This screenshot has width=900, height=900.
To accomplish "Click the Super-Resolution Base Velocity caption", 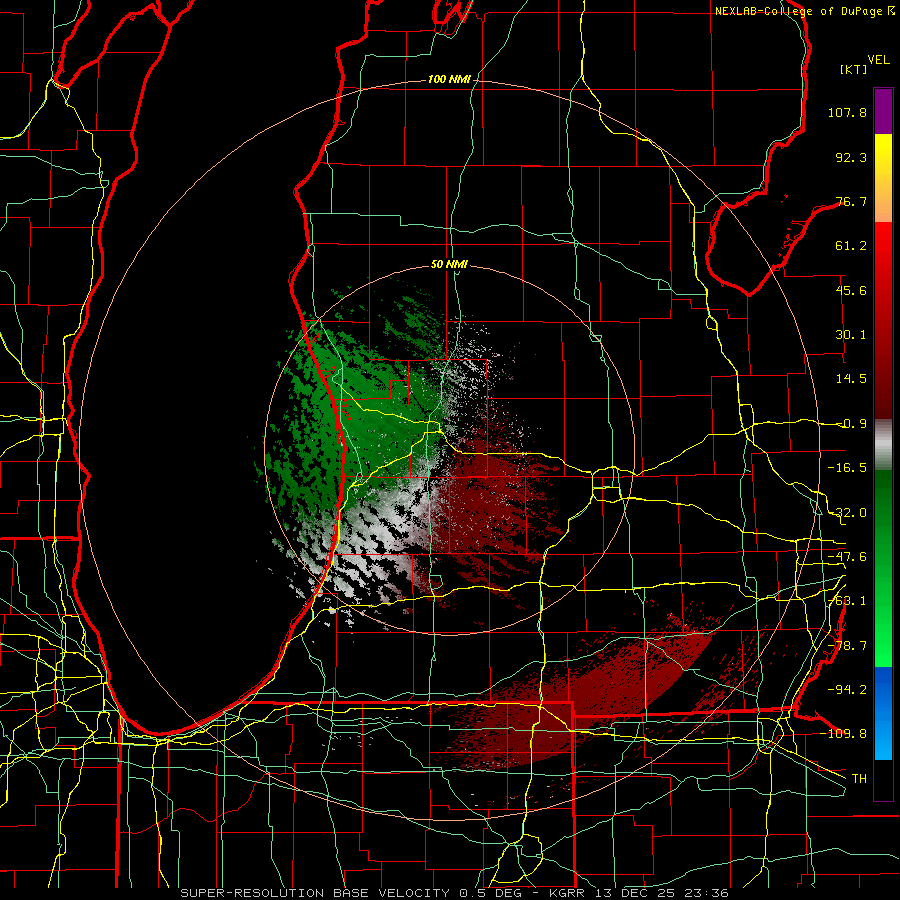I will coord(454,893).
